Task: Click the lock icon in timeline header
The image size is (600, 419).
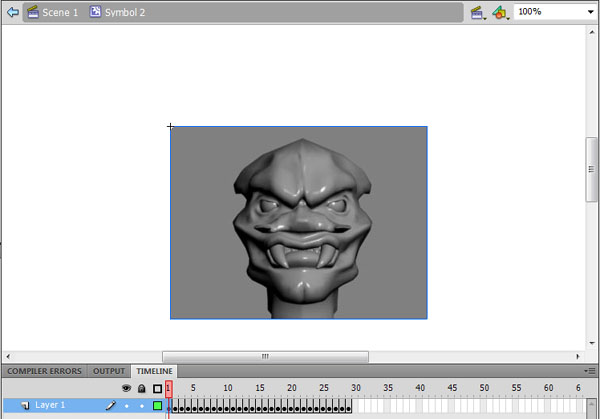Action: (142, 388)
